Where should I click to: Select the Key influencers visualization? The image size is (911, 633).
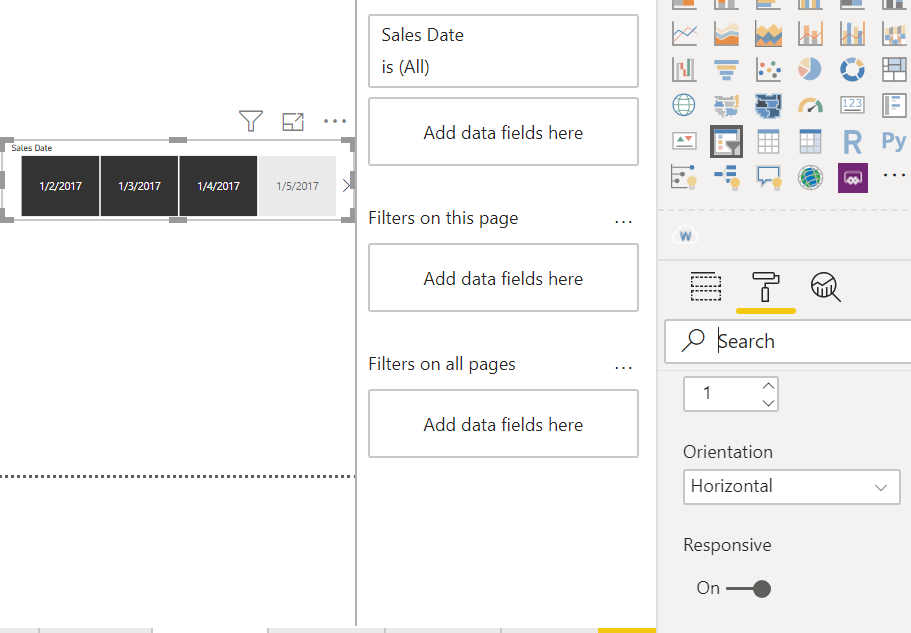tap(684, 177)
